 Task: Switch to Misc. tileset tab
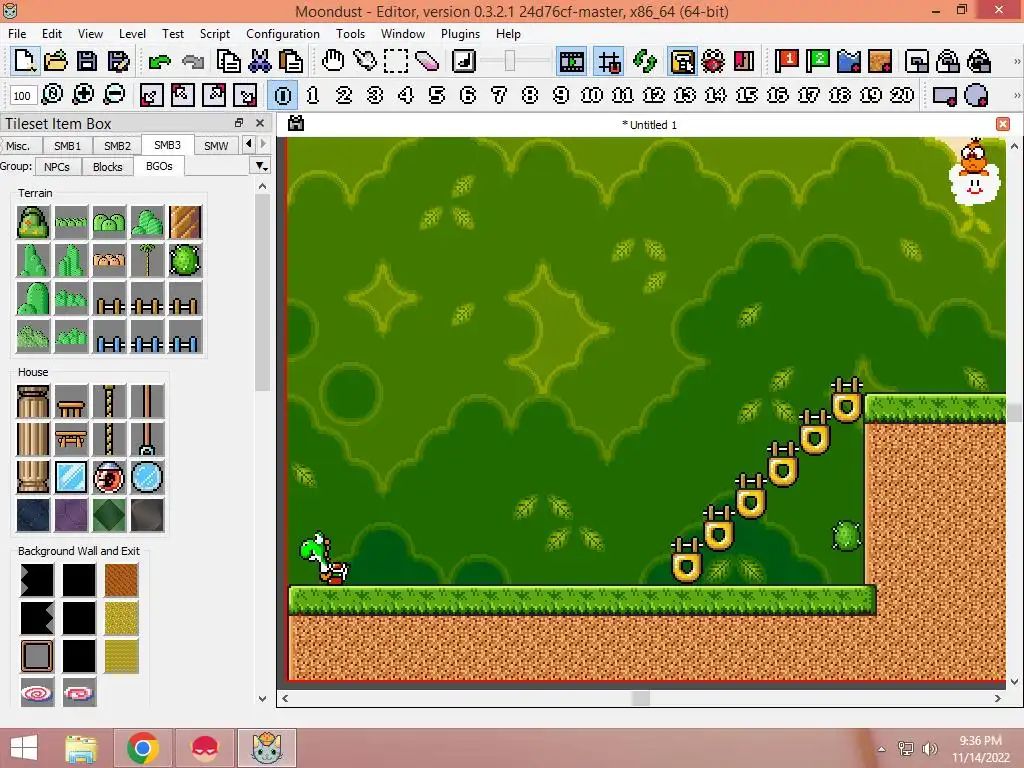tap(18, 146)
